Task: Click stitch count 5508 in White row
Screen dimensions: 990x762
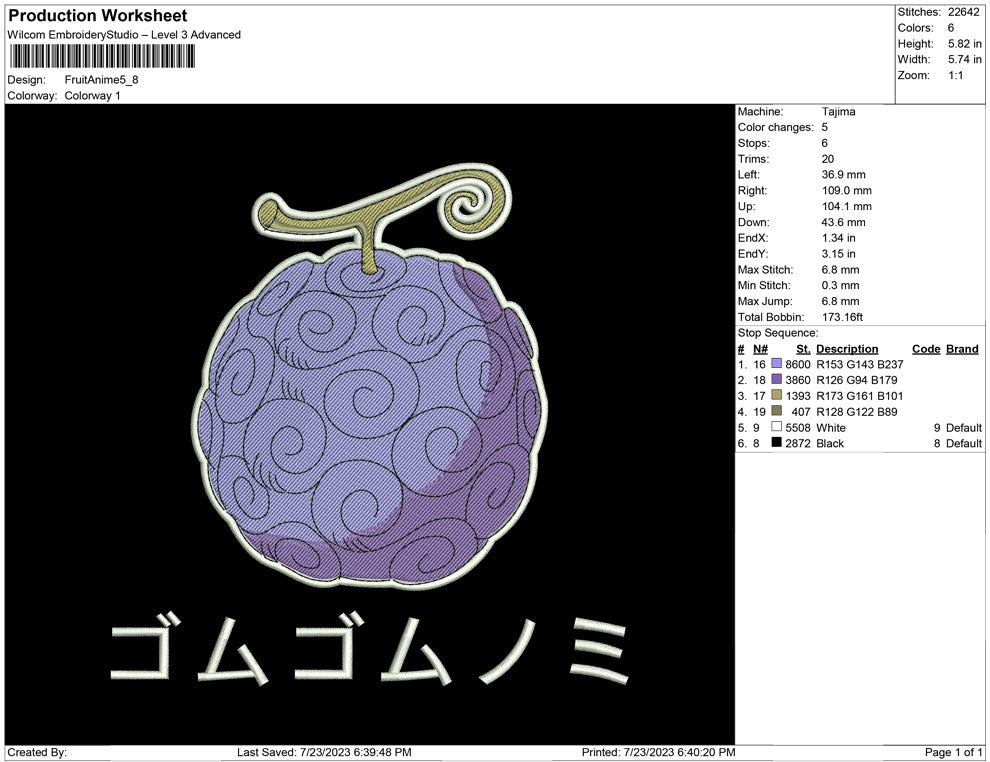Action: pos(797,427)
